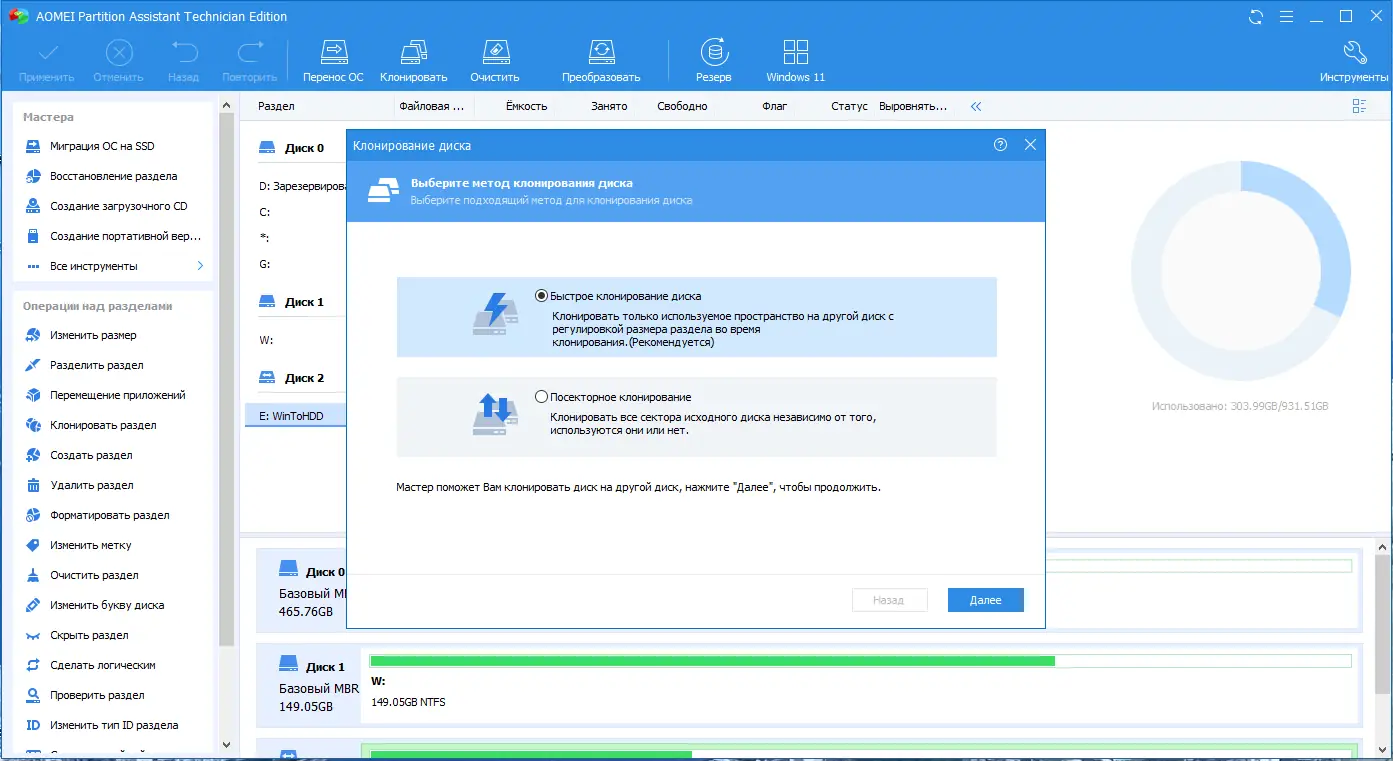Open the Преобразовать toolbar menu
Image resolution: width=1393 pixels, height=761 pixels.
(601, 61)
